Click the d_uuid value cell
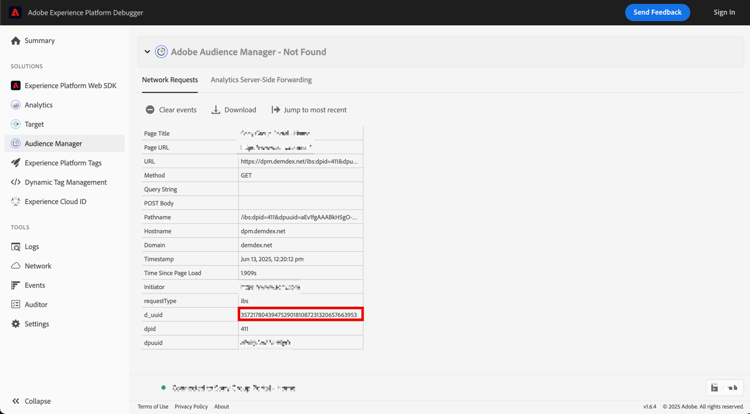 click(301, 315)
